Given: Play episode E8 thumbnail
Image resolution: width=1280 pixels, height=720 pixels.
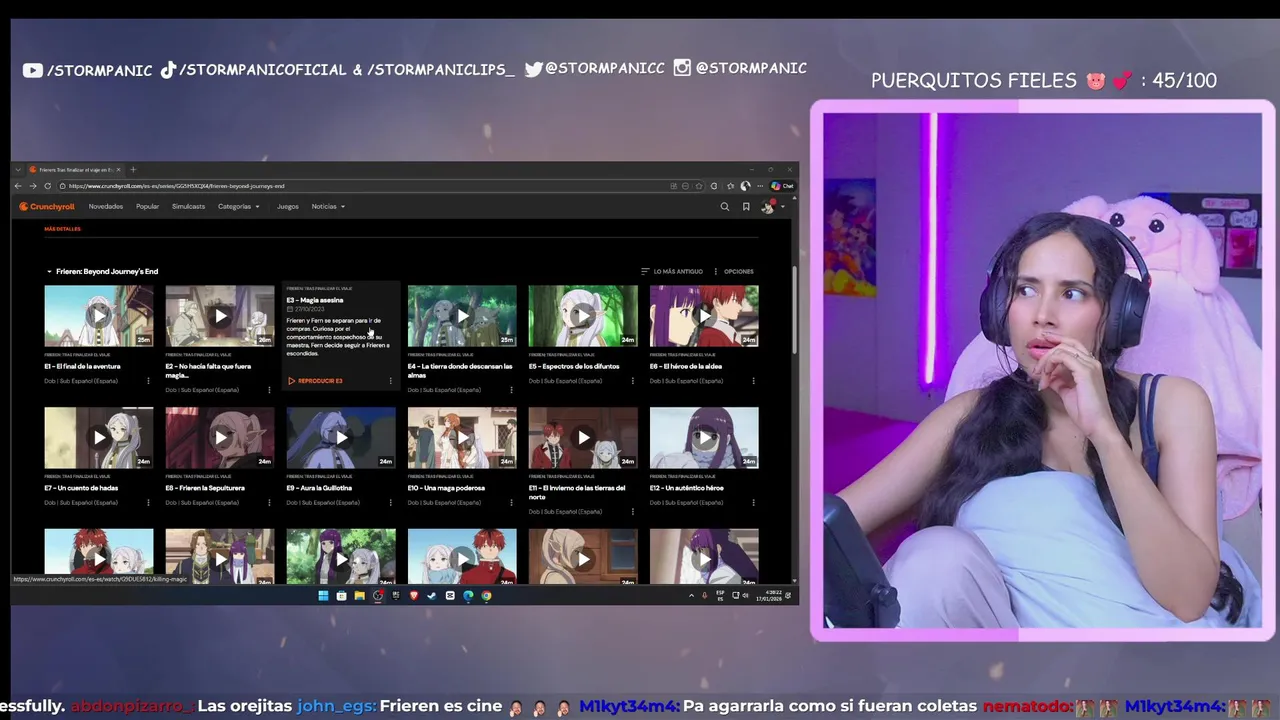Looking at the screenshot, I should (x=220, y=437).
